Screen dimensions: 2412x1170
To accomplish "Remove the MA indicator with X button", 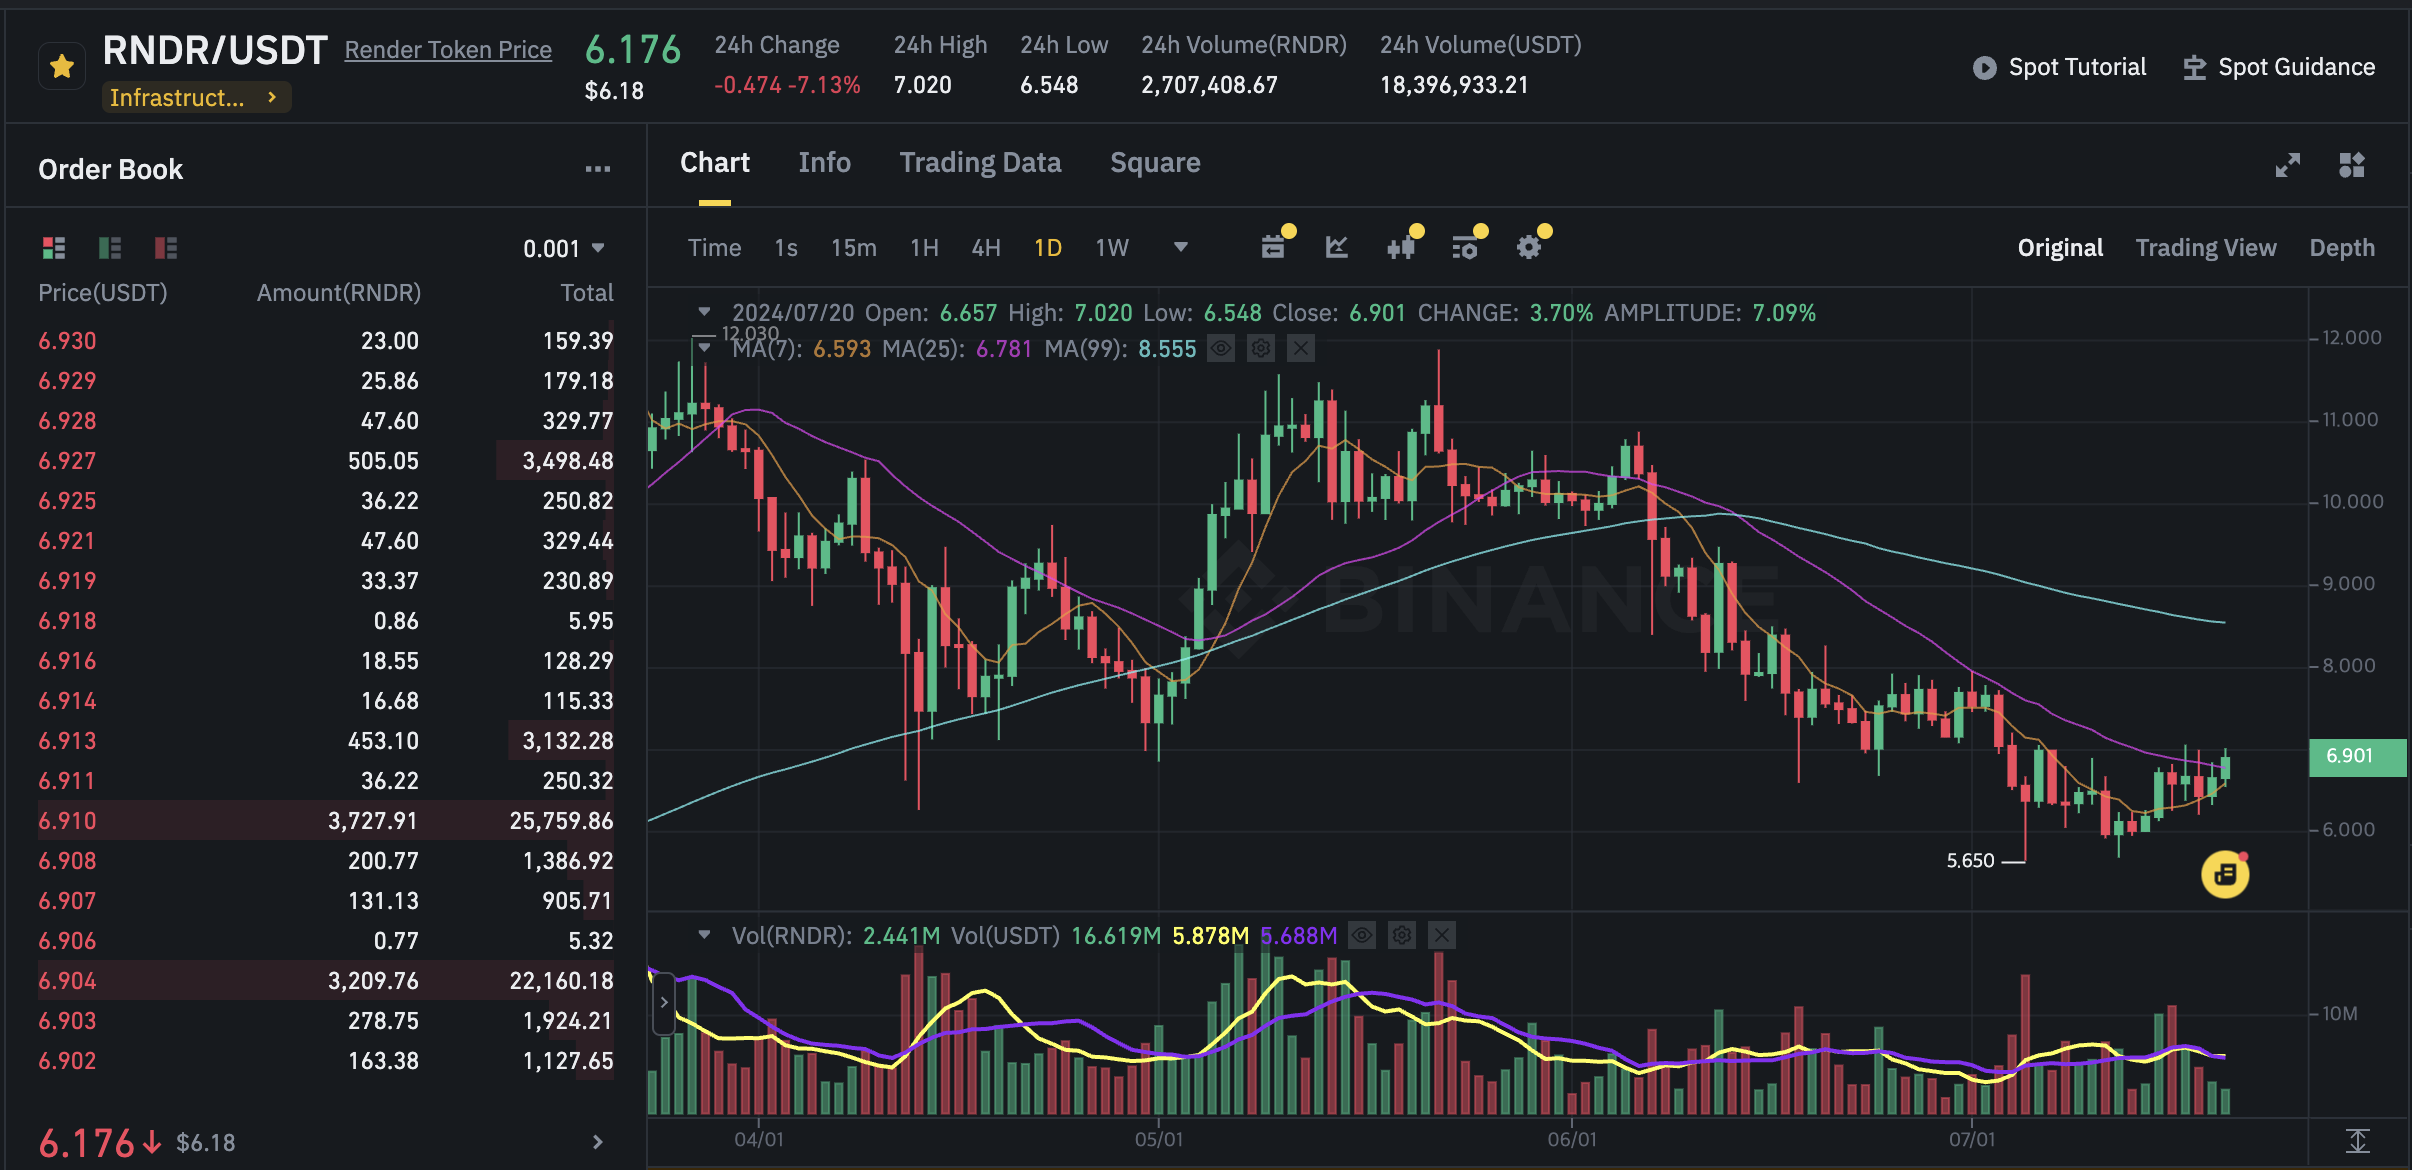I will pyautogui.click(x=1300, y=349).
